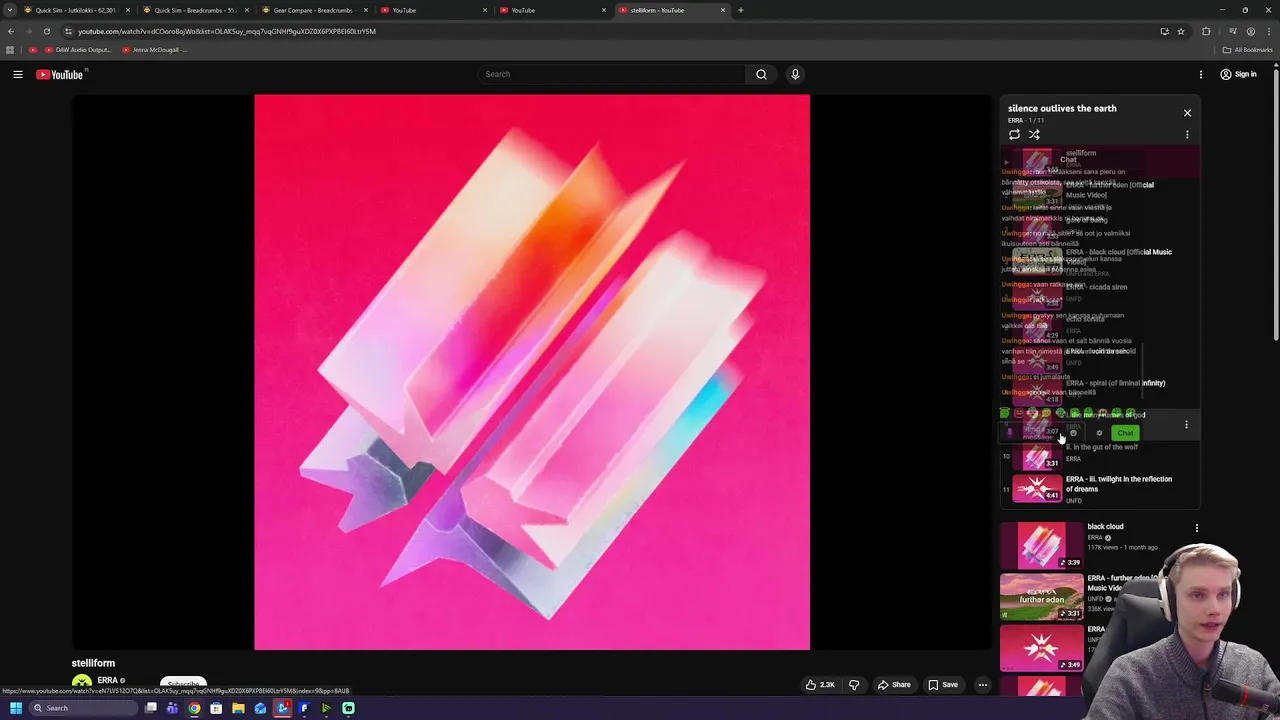Image resolution: width=1280 pixels, height=720 pixels.
Task: Like the video with thumbs up 2.3K
Action: point(820,685)
